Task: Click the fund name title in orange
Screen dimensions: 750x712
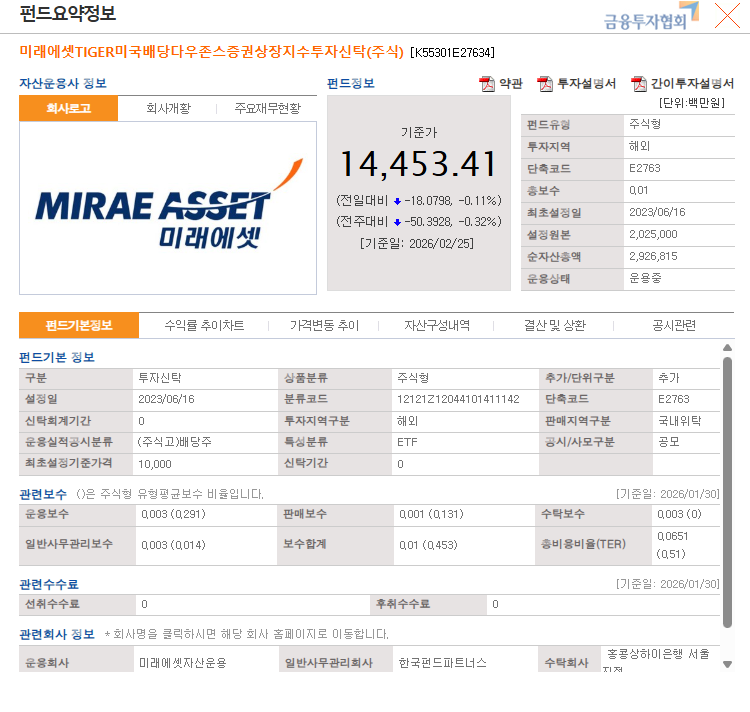Action: (211, 52)
